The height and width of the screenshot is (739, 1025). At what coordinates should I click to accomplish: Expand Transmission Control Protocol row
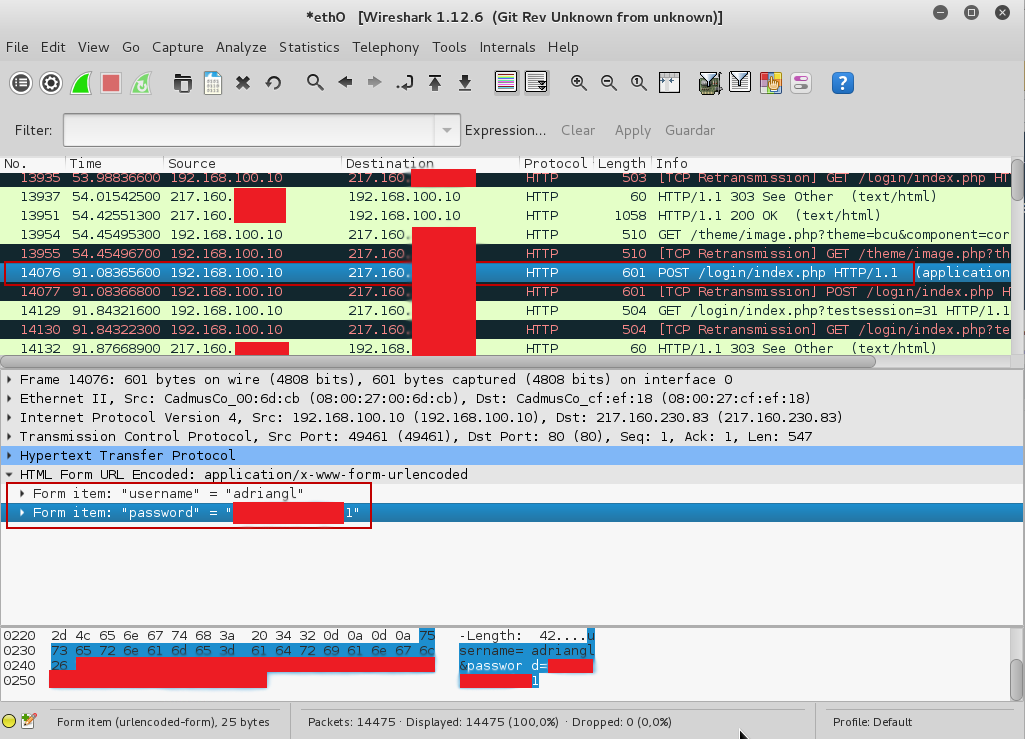coord(10,436)
